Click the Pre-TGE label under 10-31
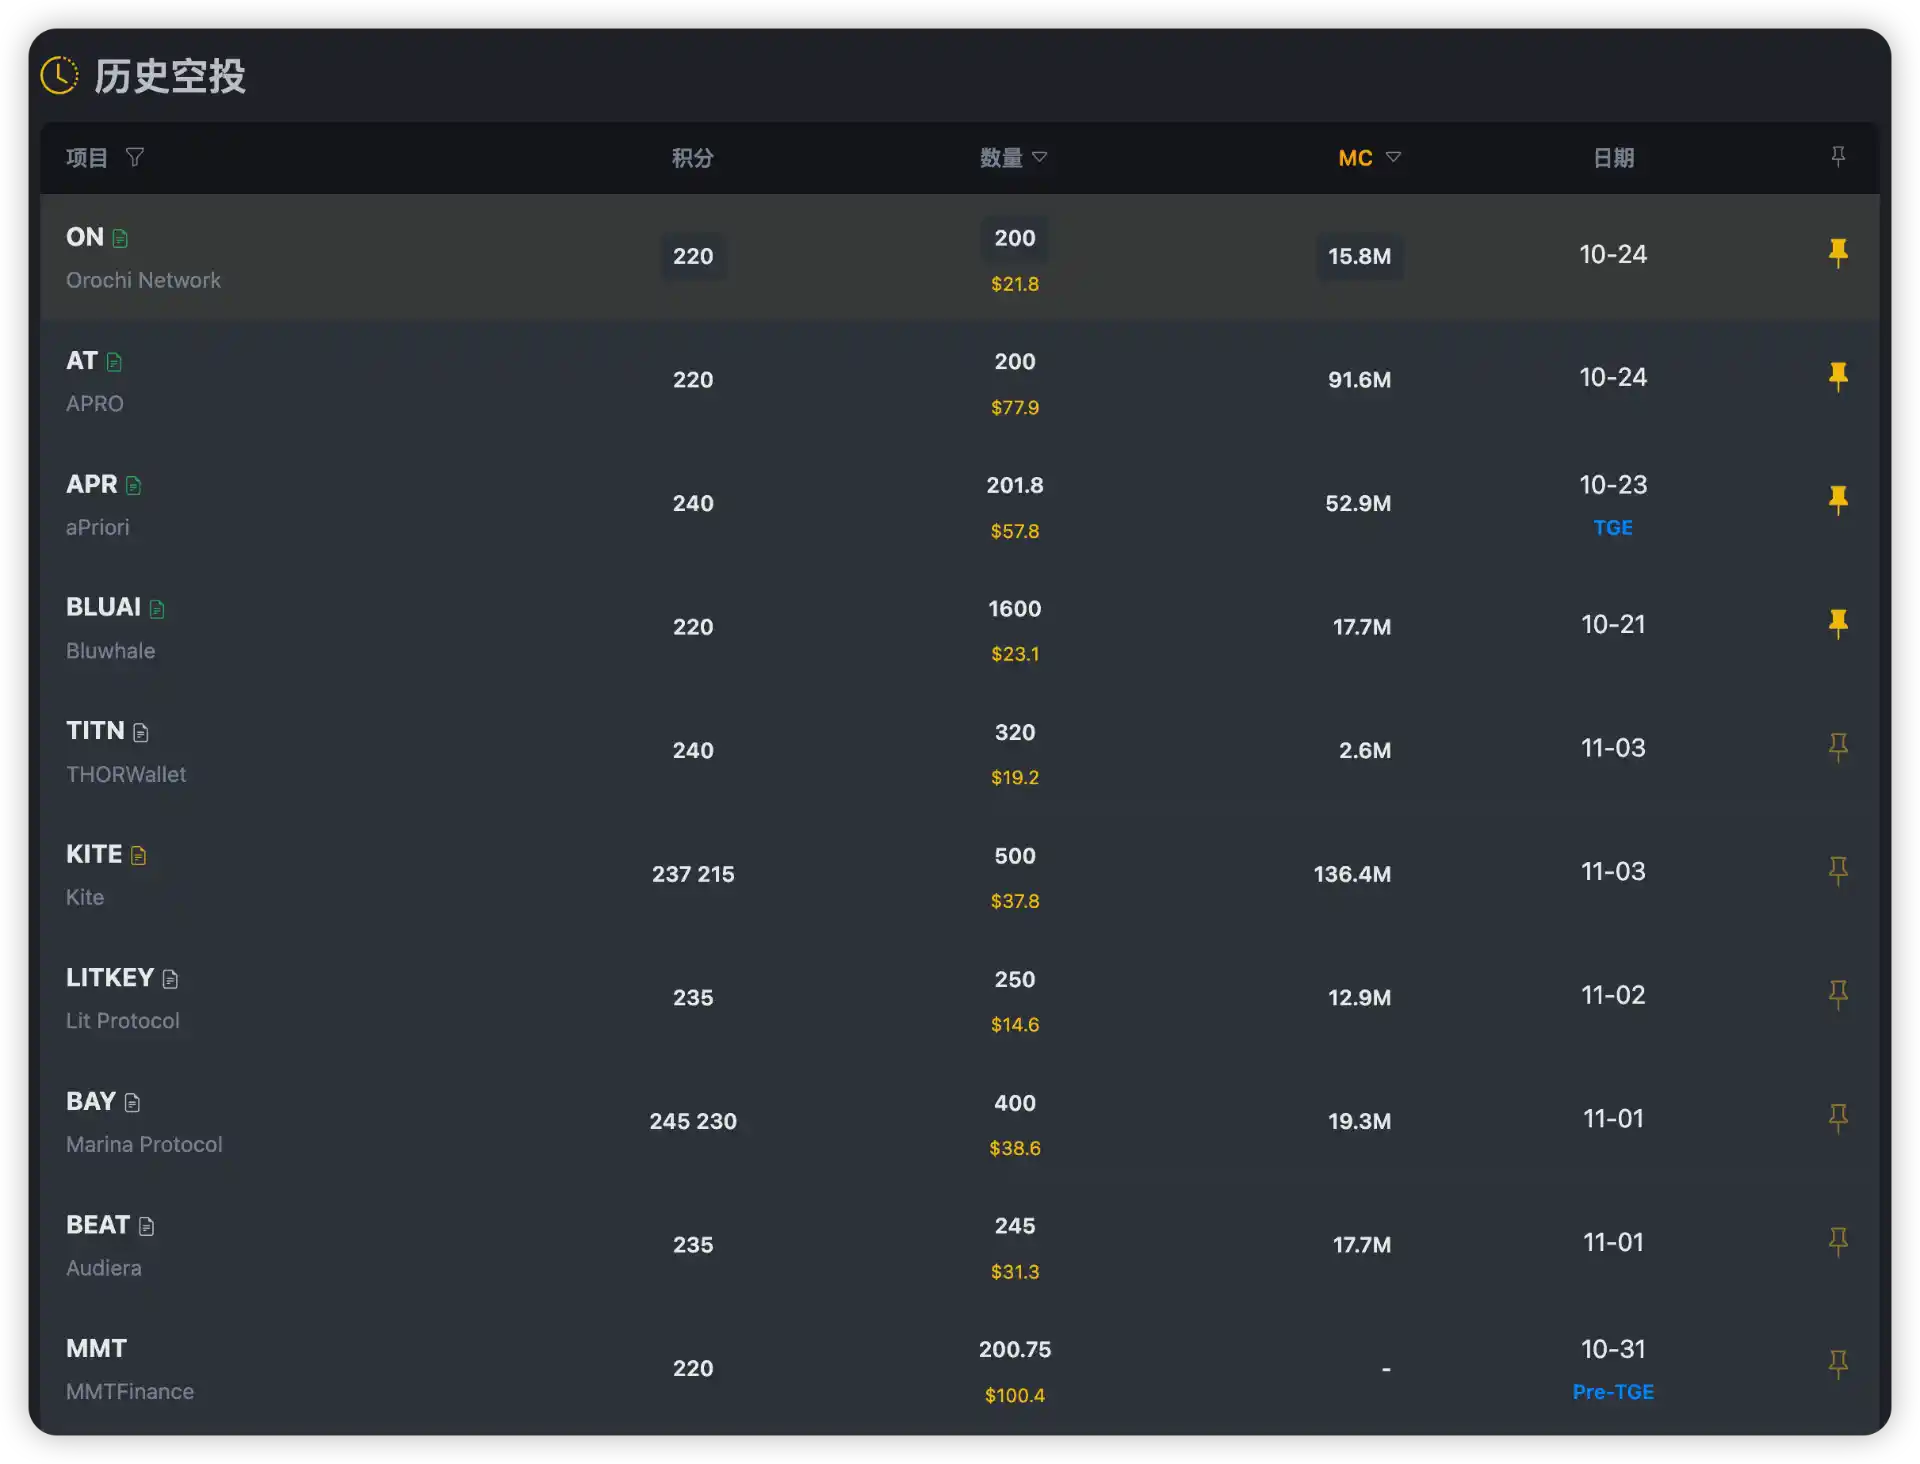 click(1612, 1392)
